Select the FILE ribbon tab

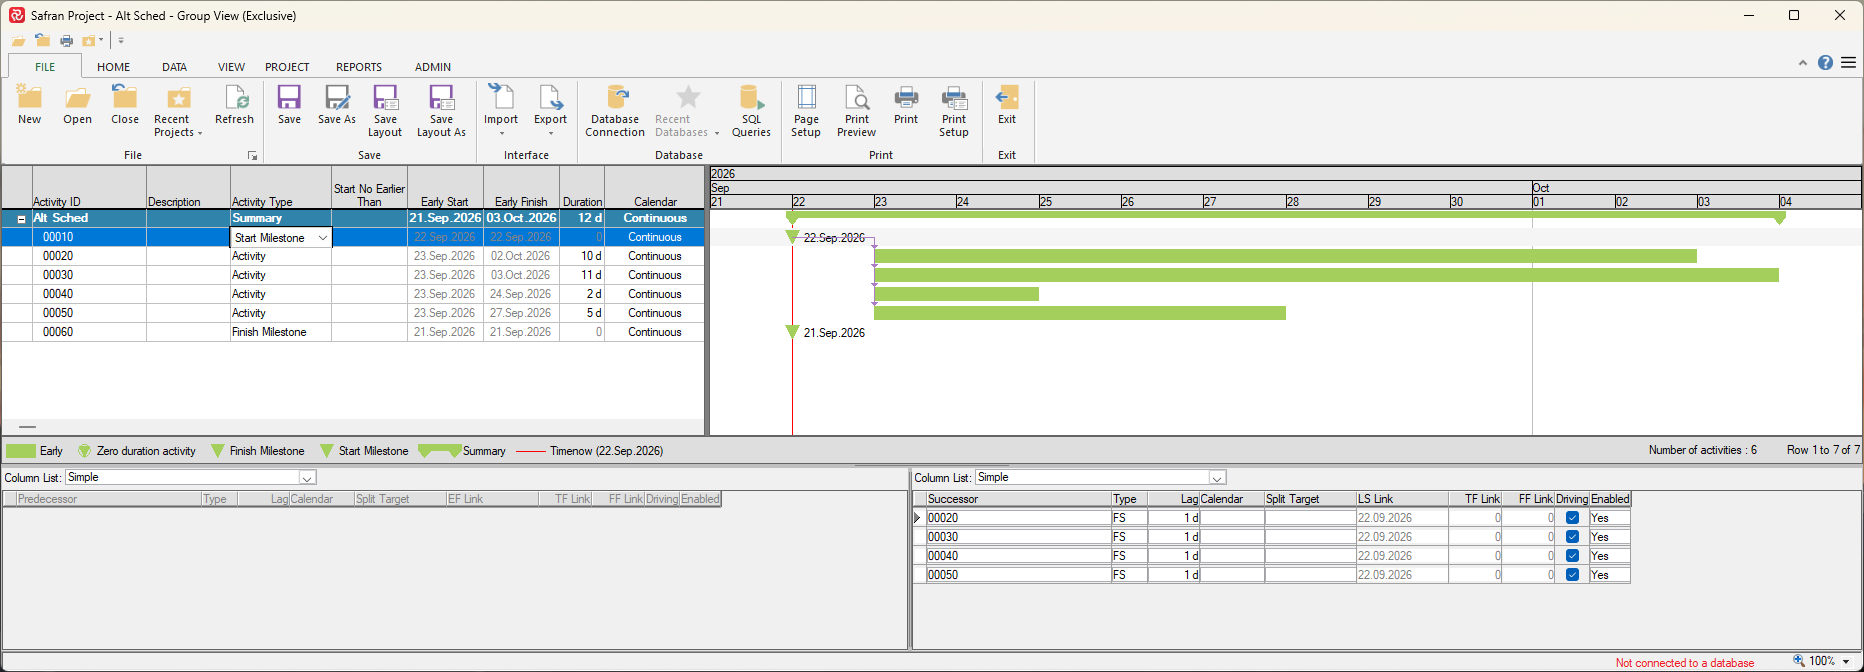pyautogui.click(x=45, y=67)
